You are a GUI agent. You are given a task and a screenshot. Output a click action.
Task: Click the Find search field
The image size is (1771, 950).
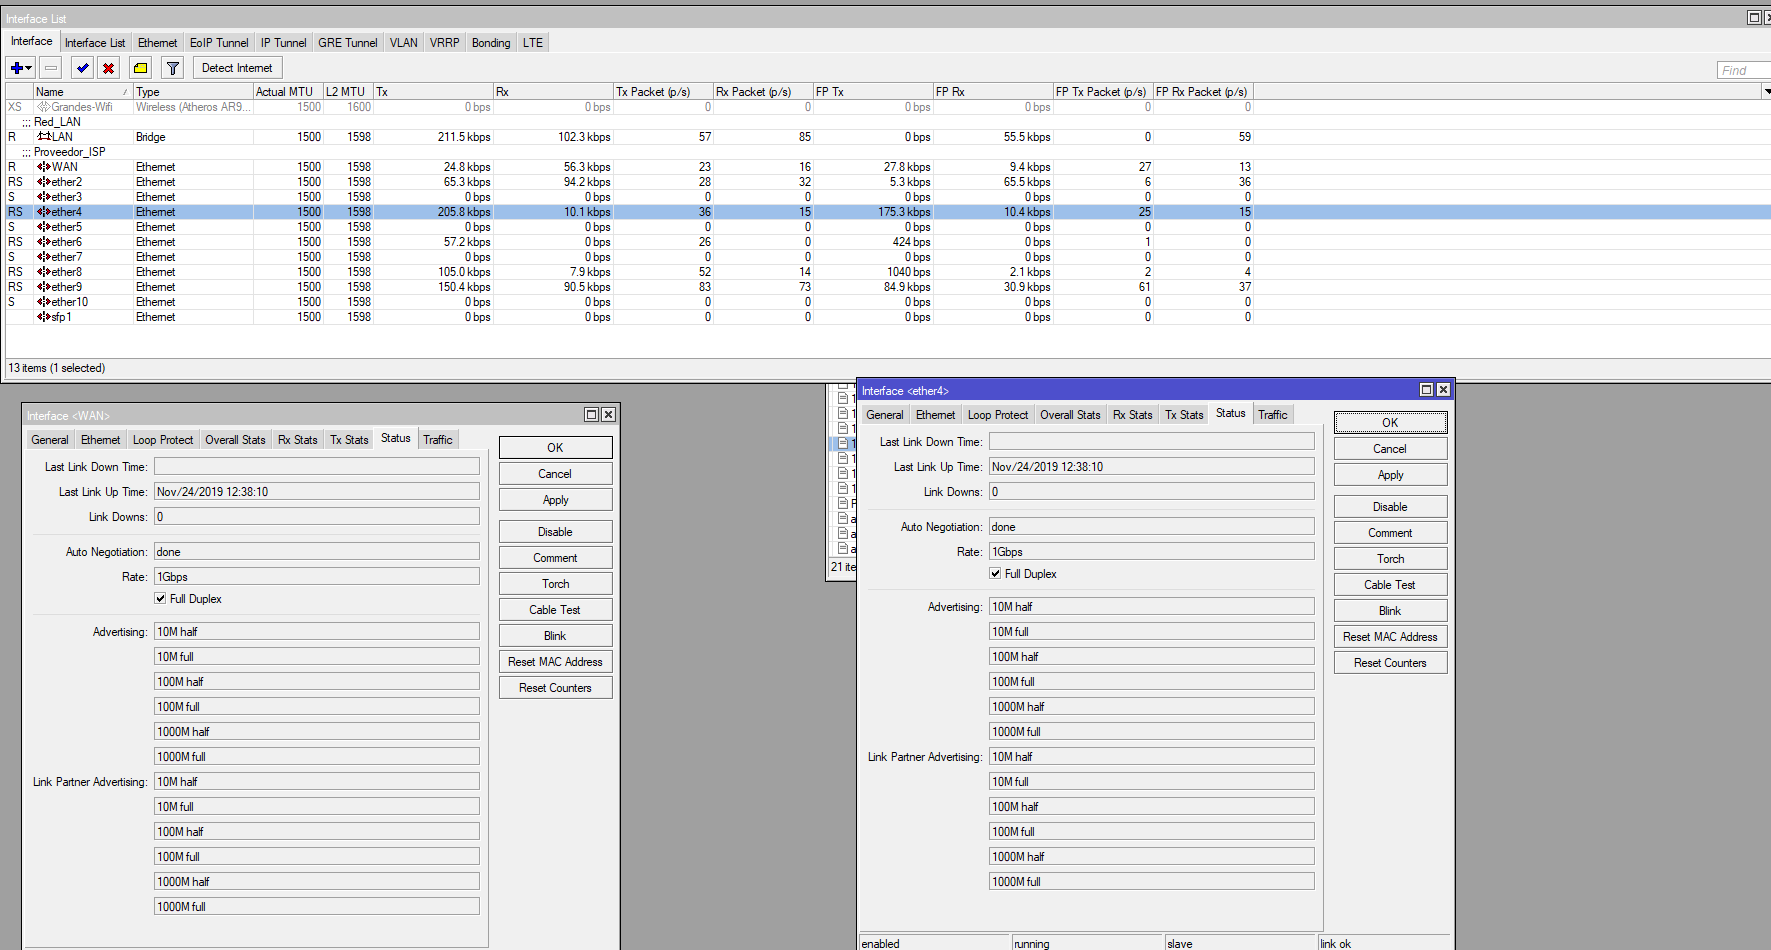1742,70
